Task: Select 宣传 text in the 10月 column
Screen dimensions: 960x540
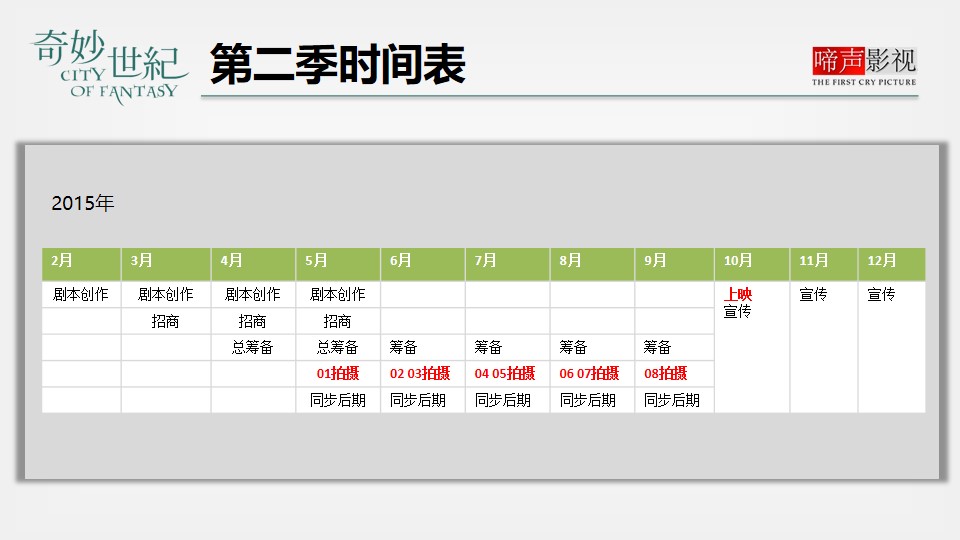Action: coord(737,312)
